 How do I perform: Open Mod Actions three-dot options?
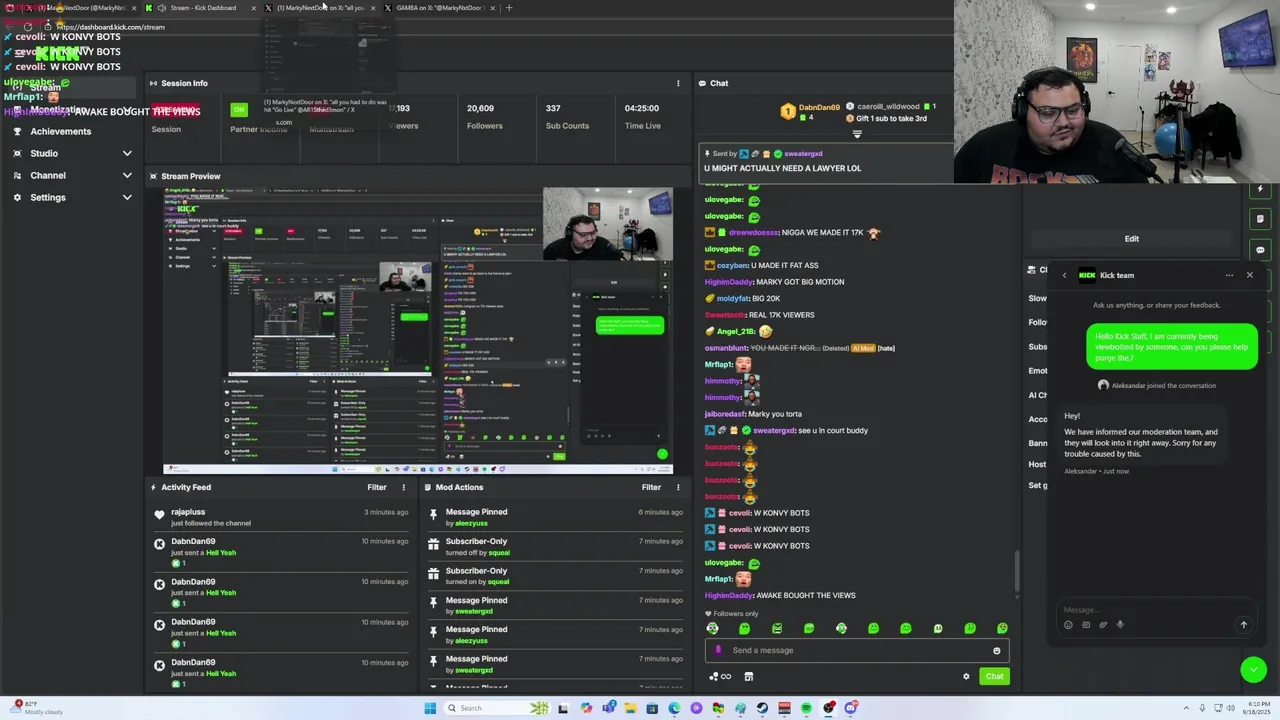[678, 487]
